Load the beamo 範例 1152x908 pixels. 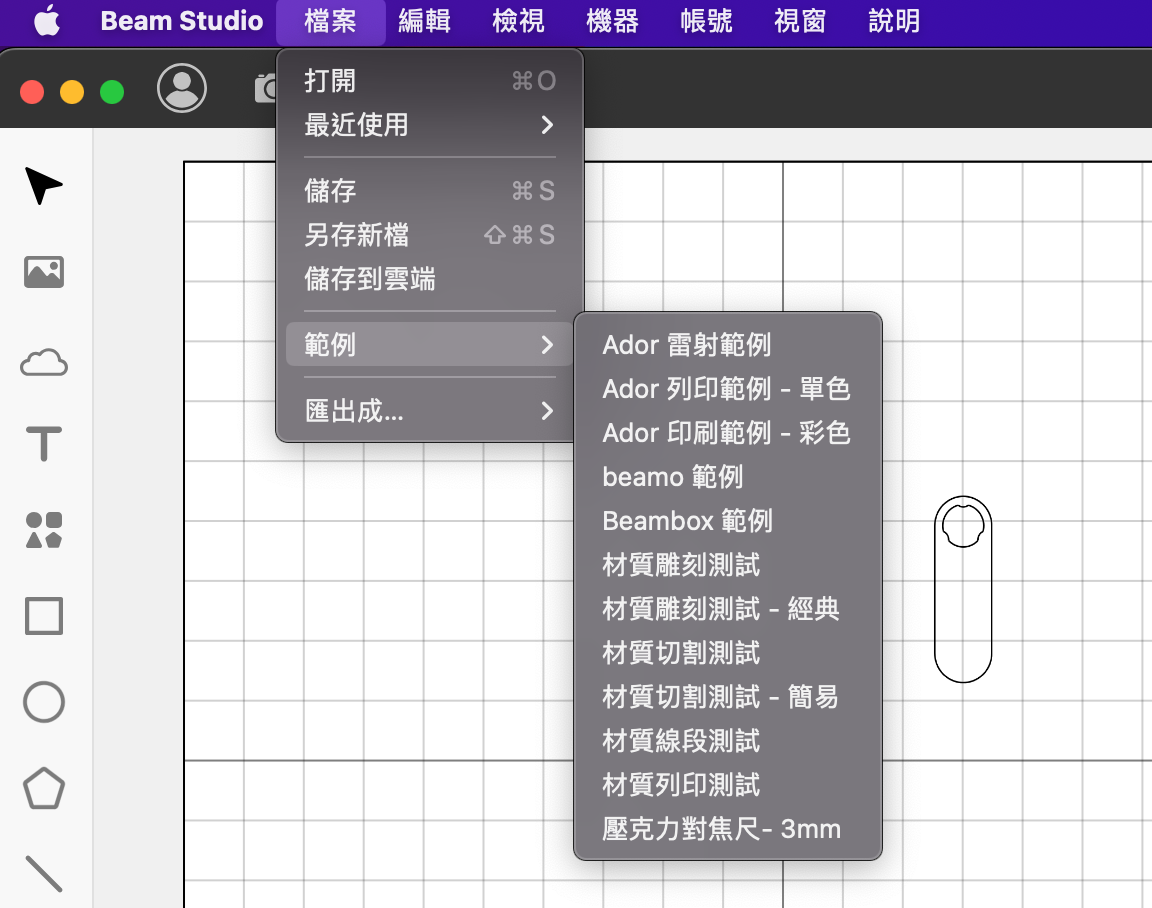coord(727,477)
